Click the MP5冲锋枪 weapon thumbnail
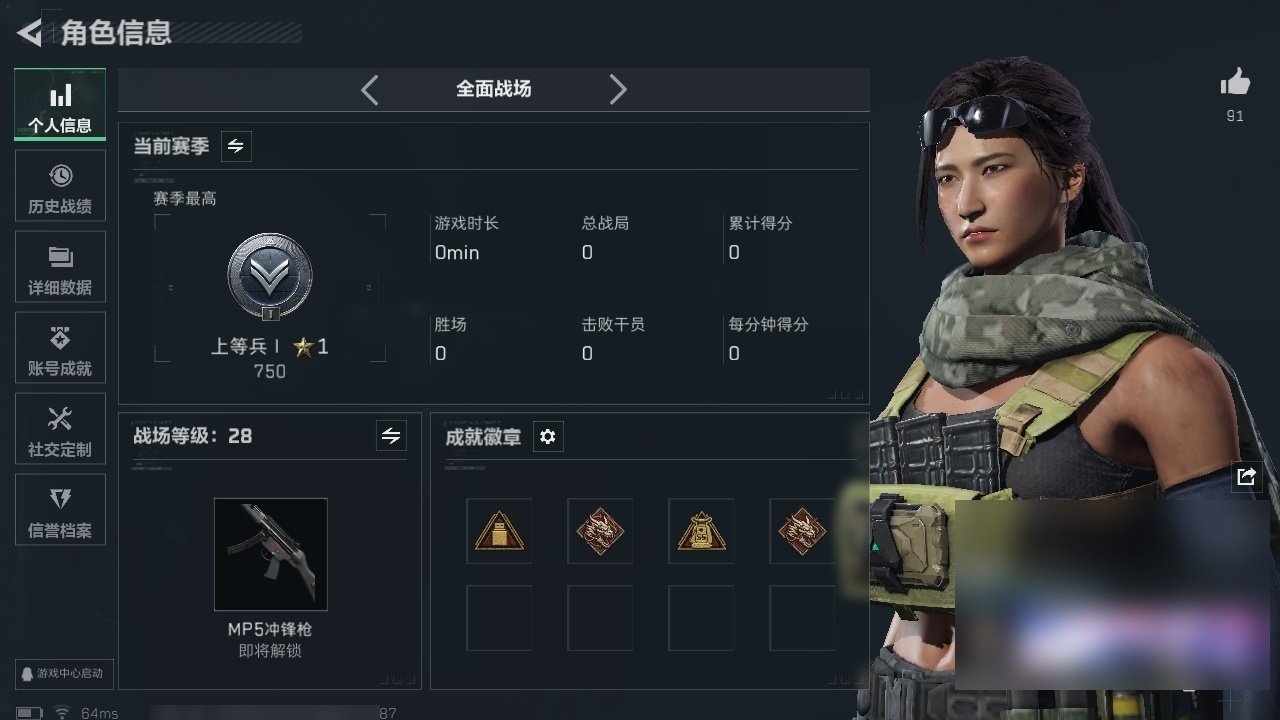This screenshot has width=1280, height=720. pyautogui.click(x=270, y=554)
